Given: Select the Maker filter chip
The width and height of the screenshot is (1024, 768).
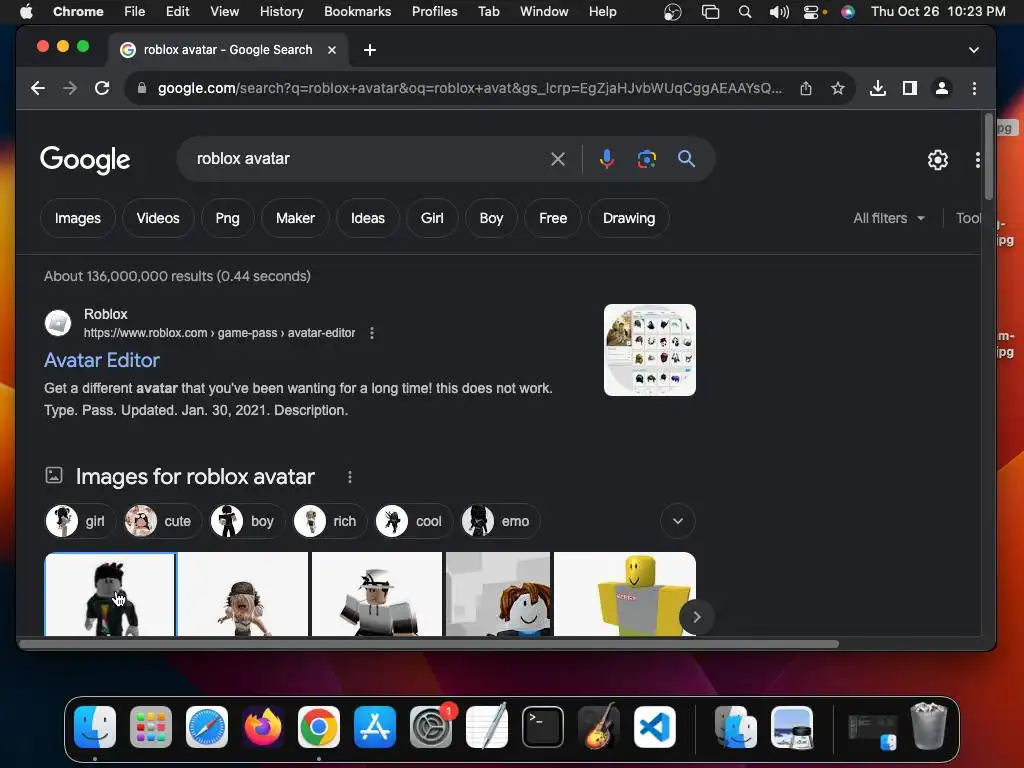Looking at the screenshot, I should click(x=295, y=218).
